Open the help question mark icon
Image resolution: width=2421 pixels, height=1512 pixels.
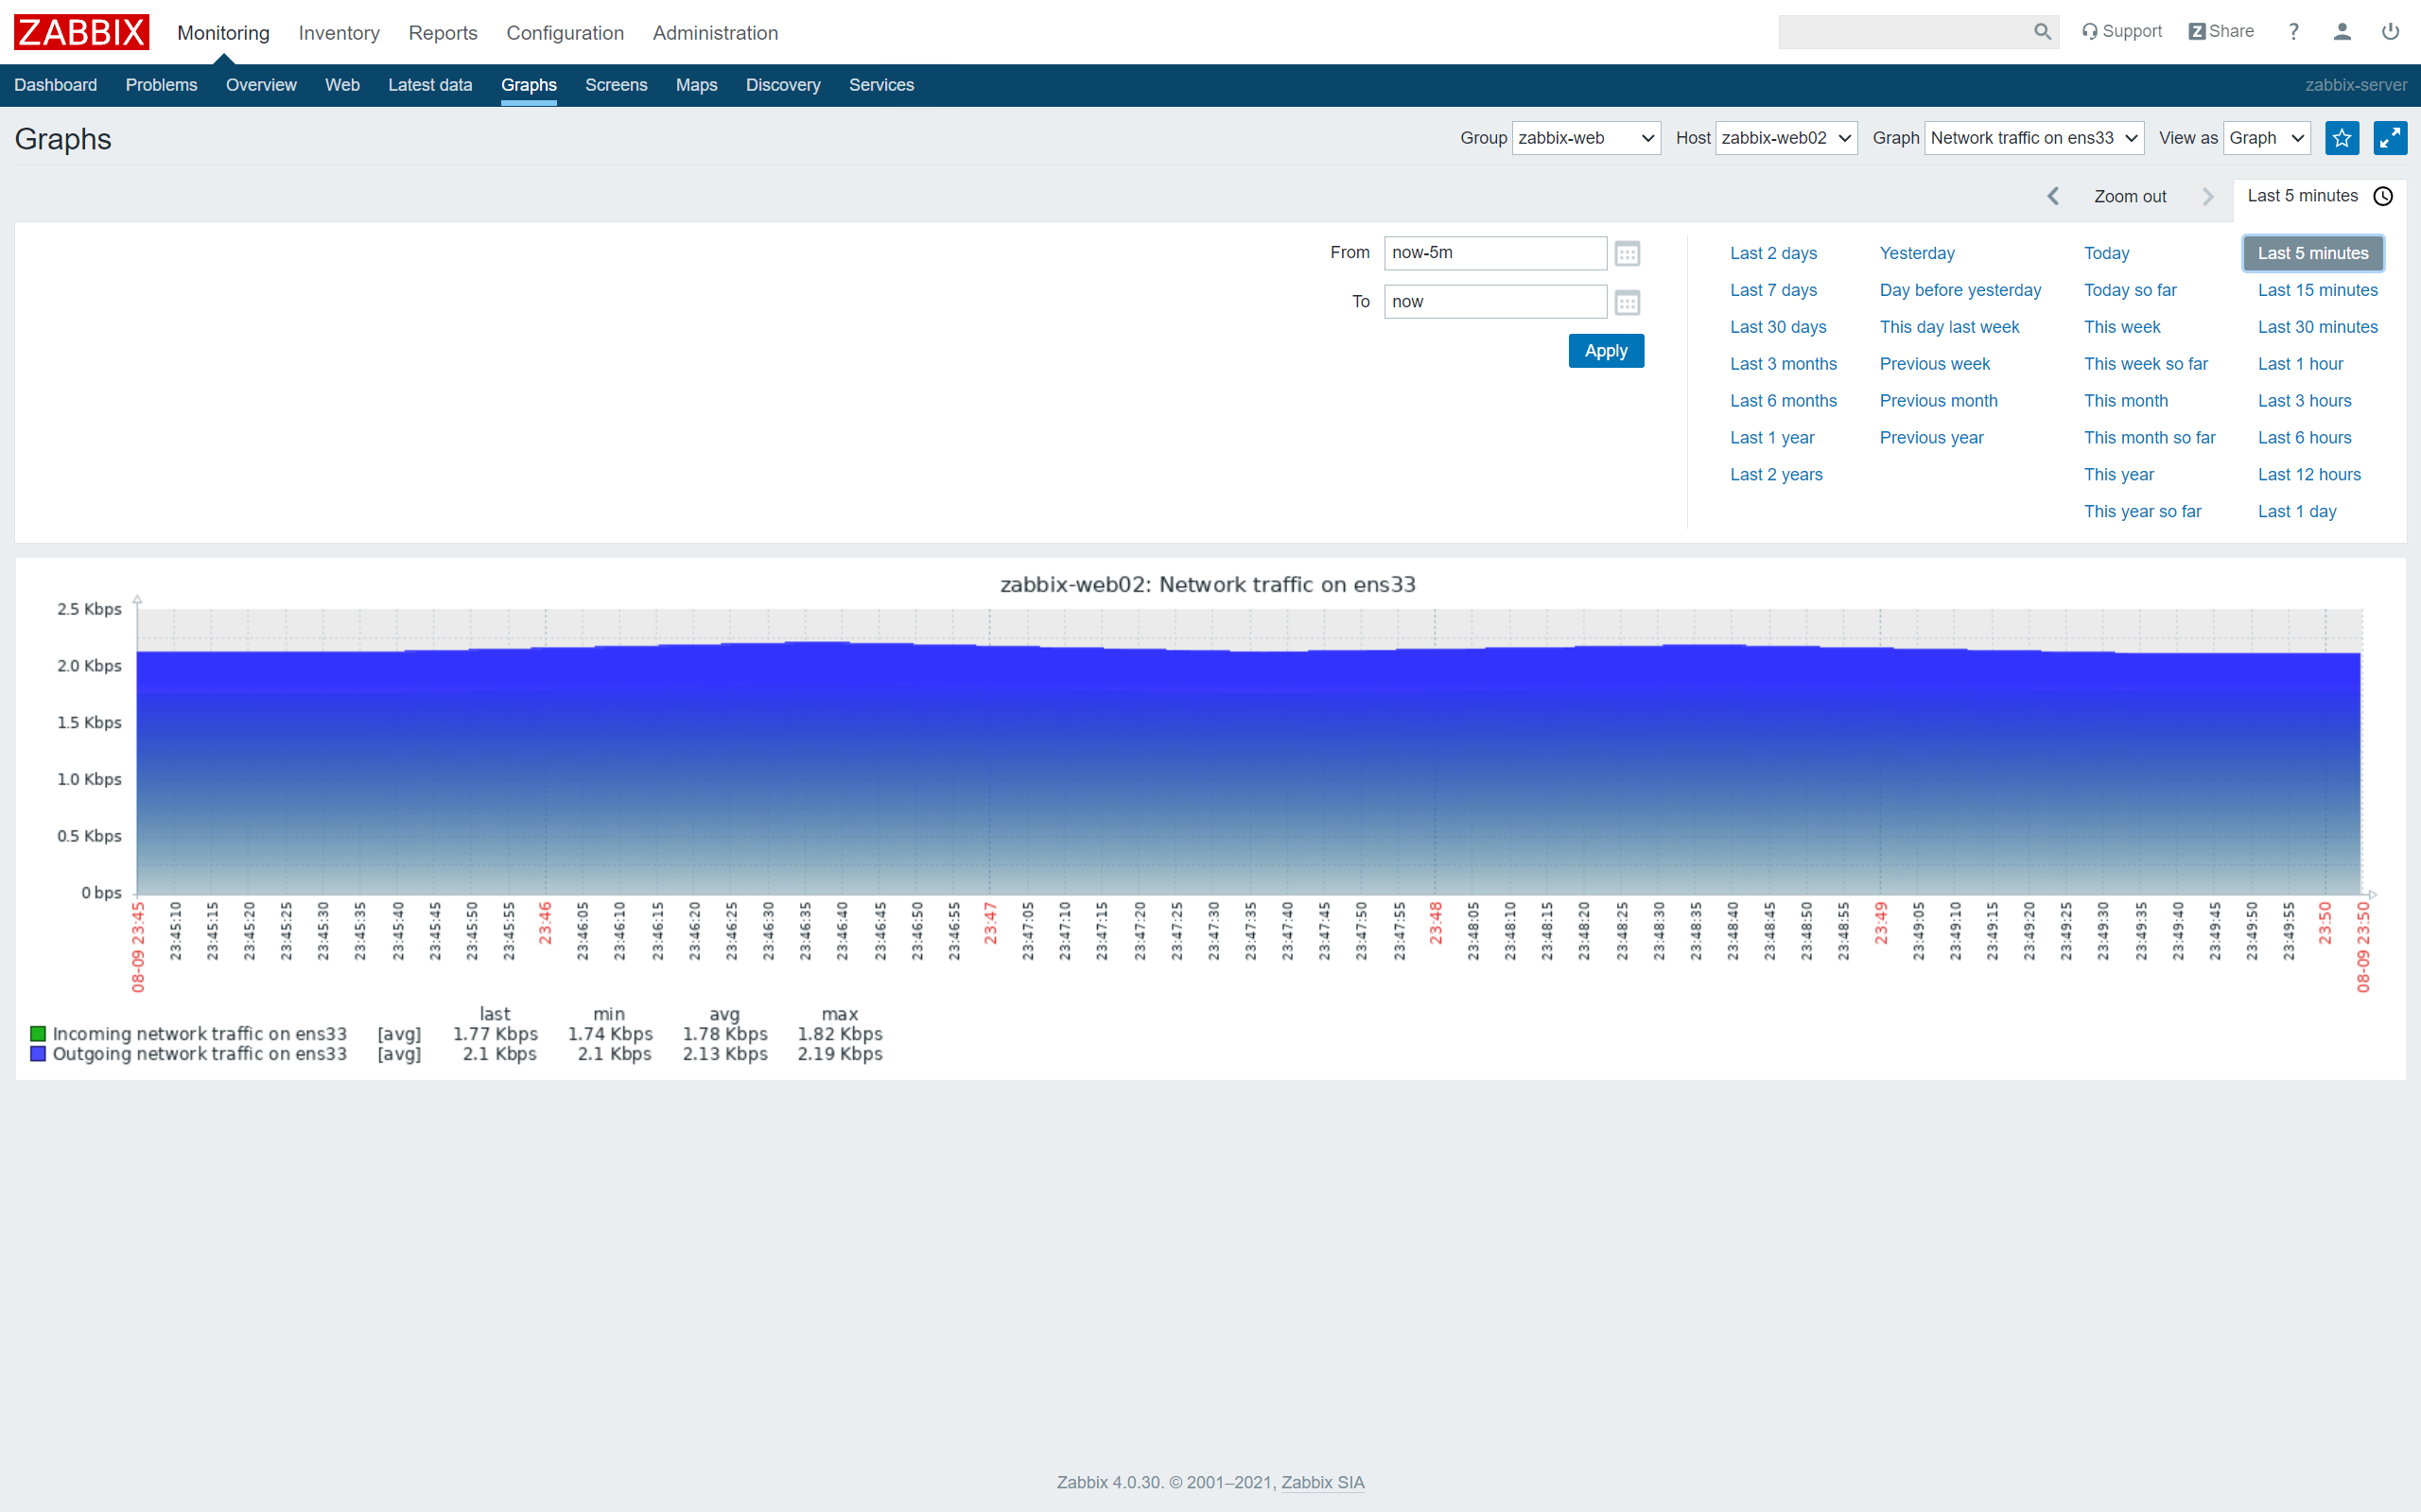[2294, 32]
